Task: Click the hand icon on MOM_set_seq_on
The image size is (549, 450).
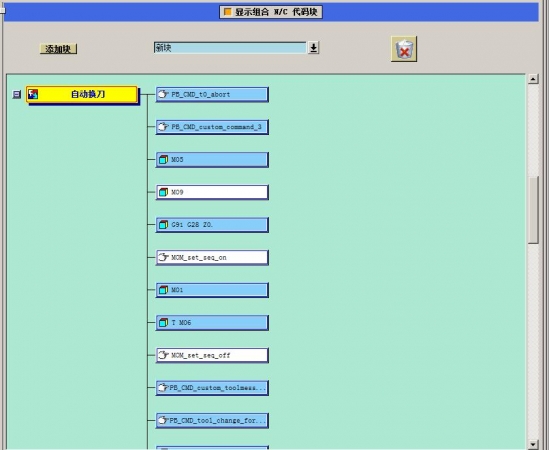Action: coord(163,257)
